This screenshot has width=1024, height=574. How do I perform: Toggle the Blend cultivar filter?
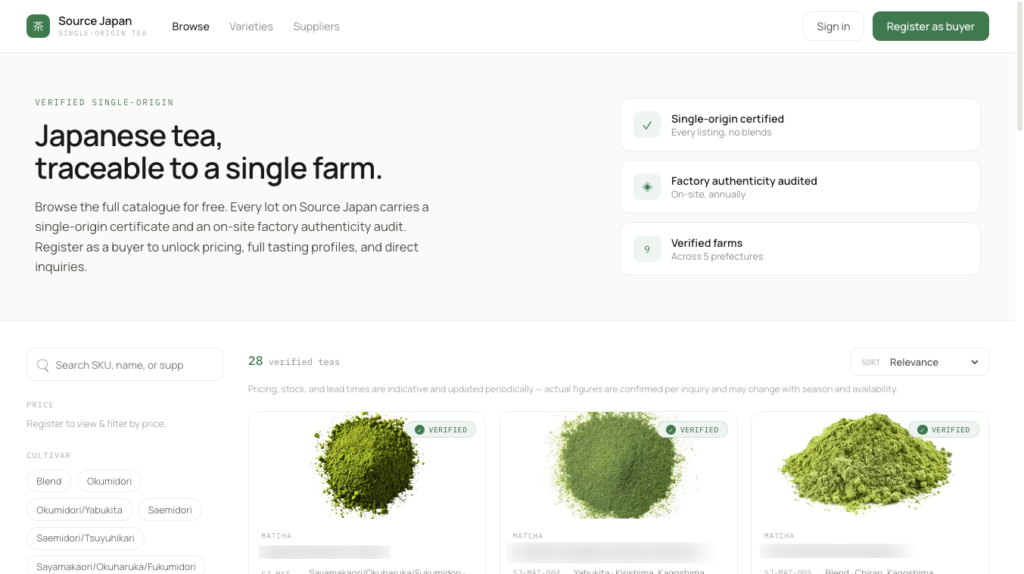pyautogui.click(x=49, y=481)
